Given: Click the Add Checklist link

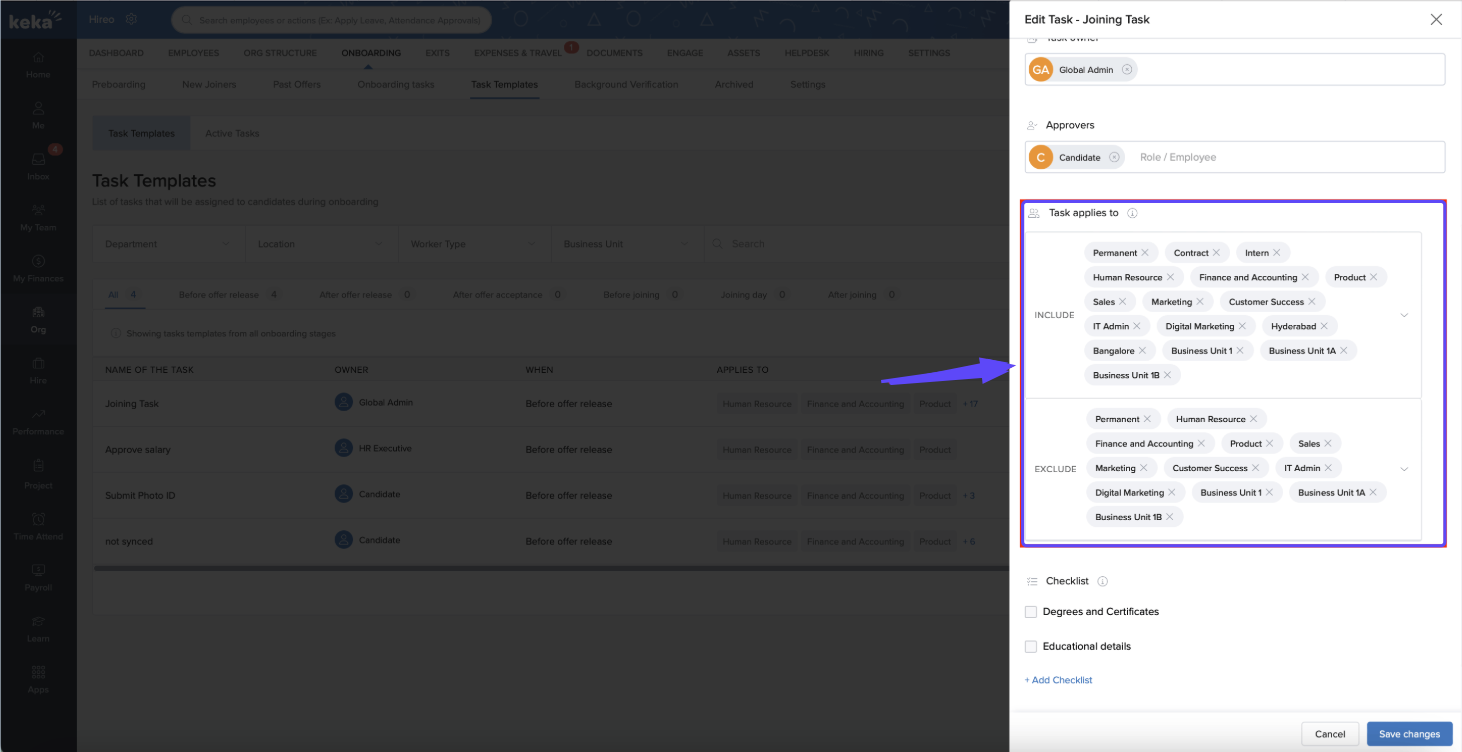Looking at the screenshot, I should (1058, 680).
